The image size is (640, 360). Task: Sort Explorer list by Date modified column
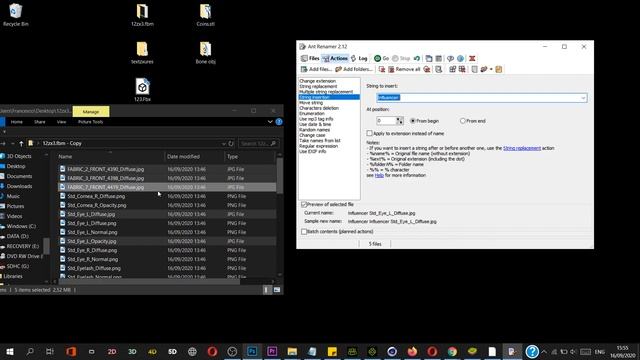coord(183,156)
